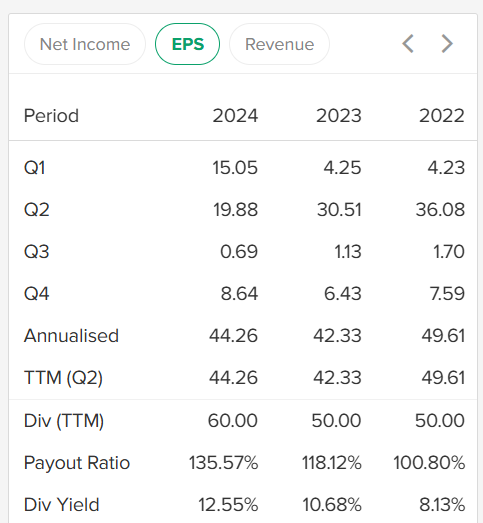Click the 2023 column header
This screenshot has height=523, width=483.
pos(339,116)
